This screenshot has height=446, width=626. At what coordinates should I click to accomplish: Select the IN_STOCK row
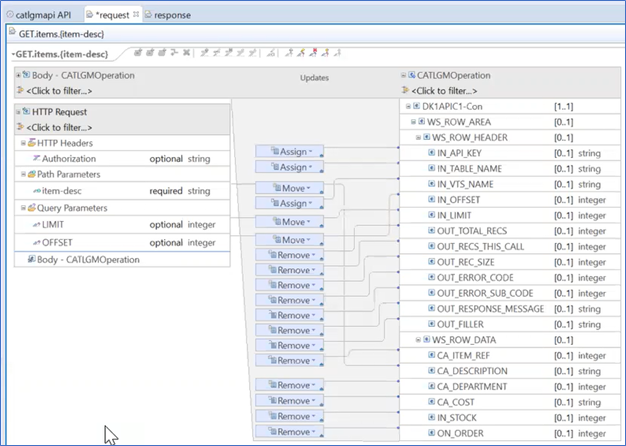510,418
